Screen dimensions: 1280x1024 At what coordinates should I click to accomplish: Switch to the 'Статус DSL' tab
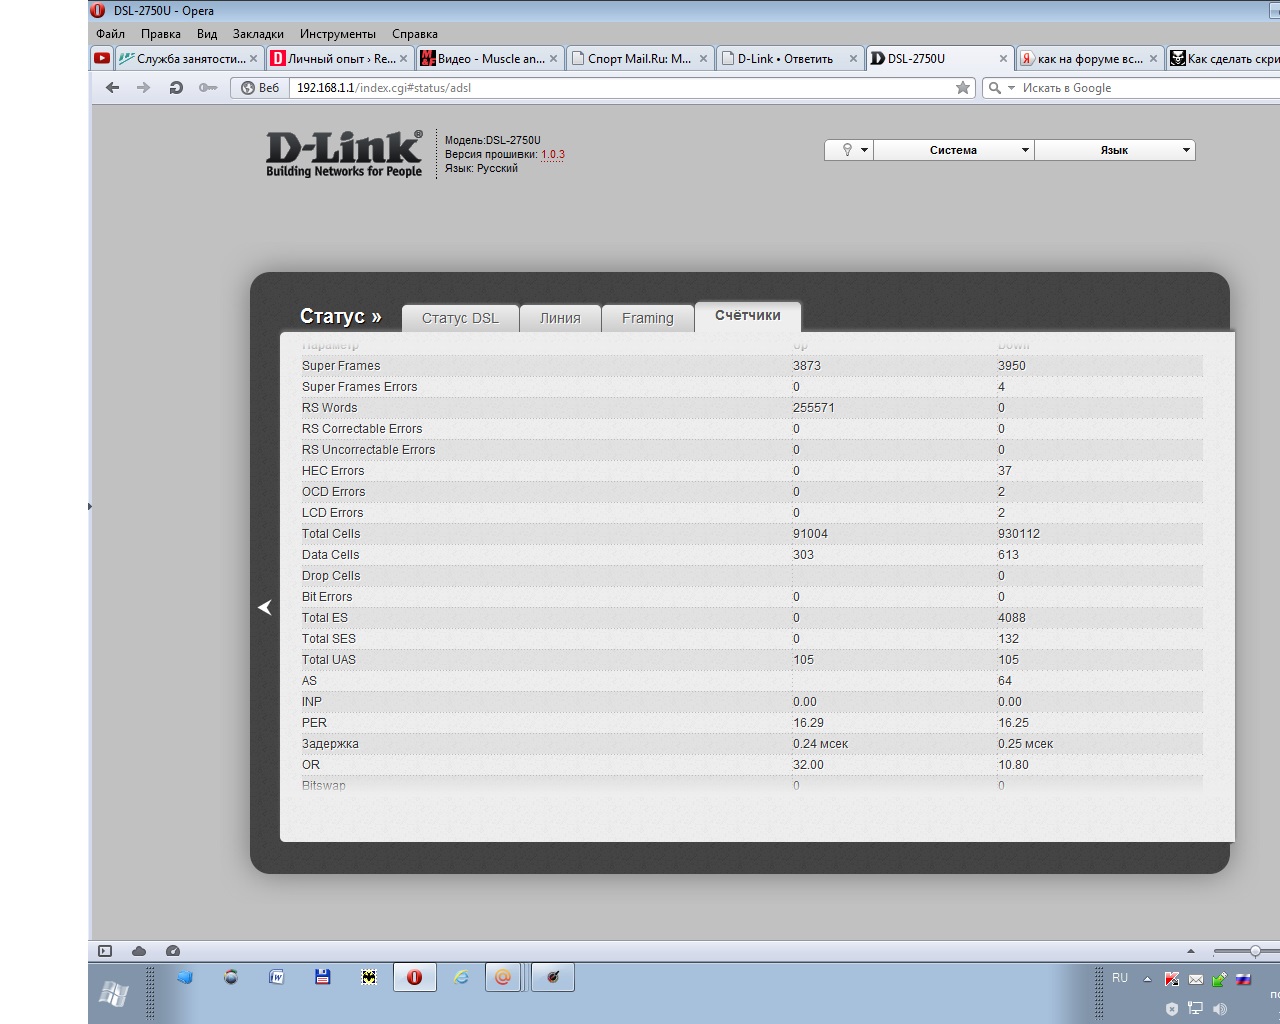(x=460, y=318)
